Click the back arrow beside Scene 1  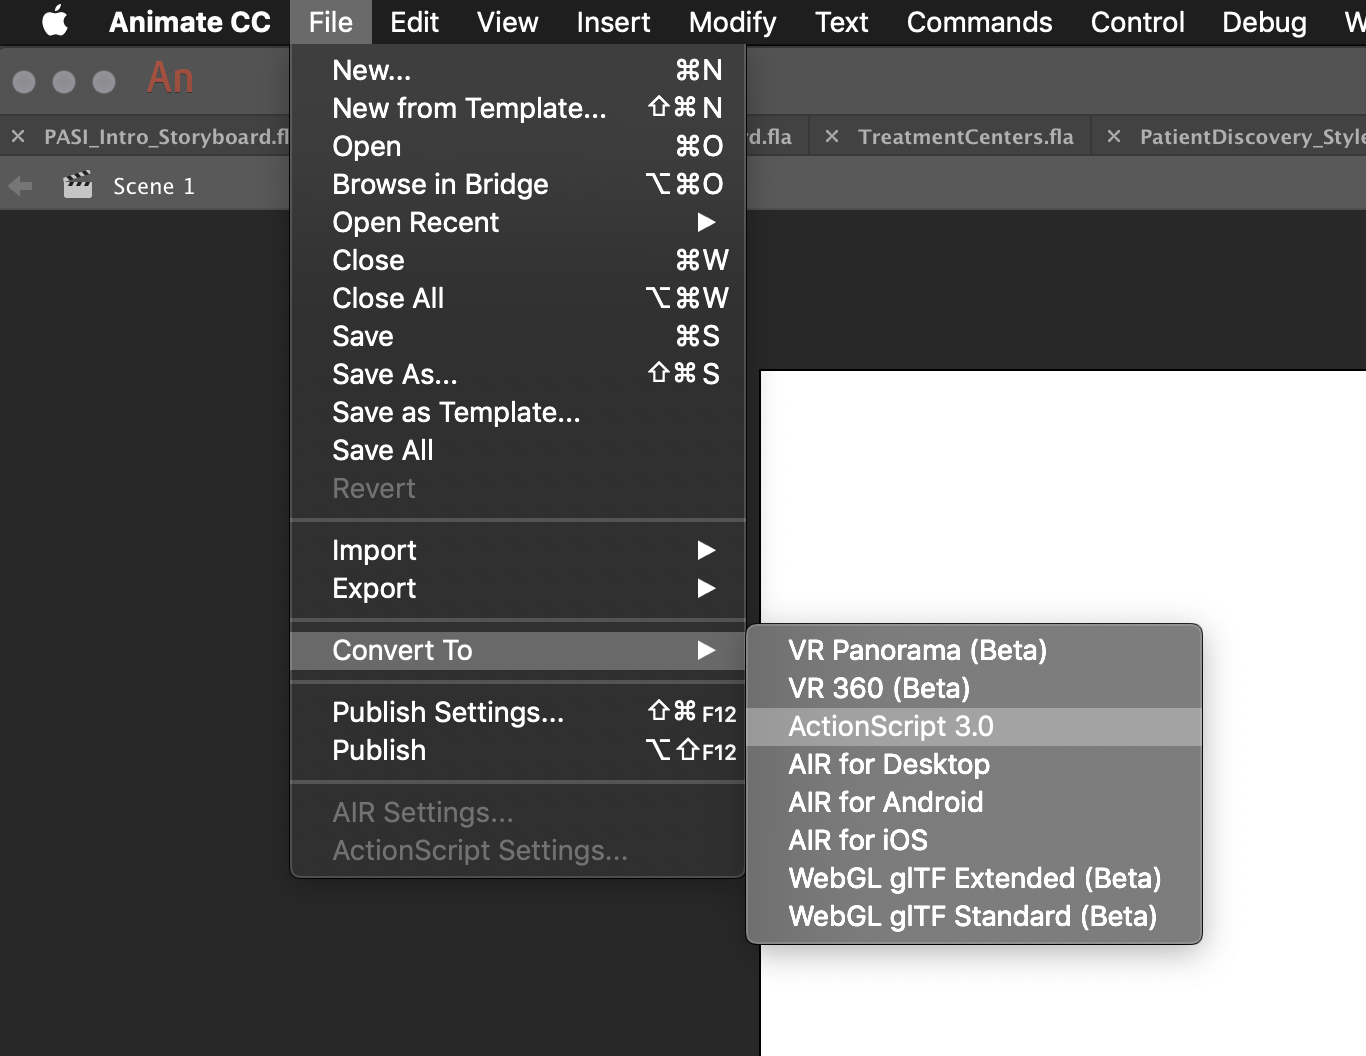[x=20, y=186]
